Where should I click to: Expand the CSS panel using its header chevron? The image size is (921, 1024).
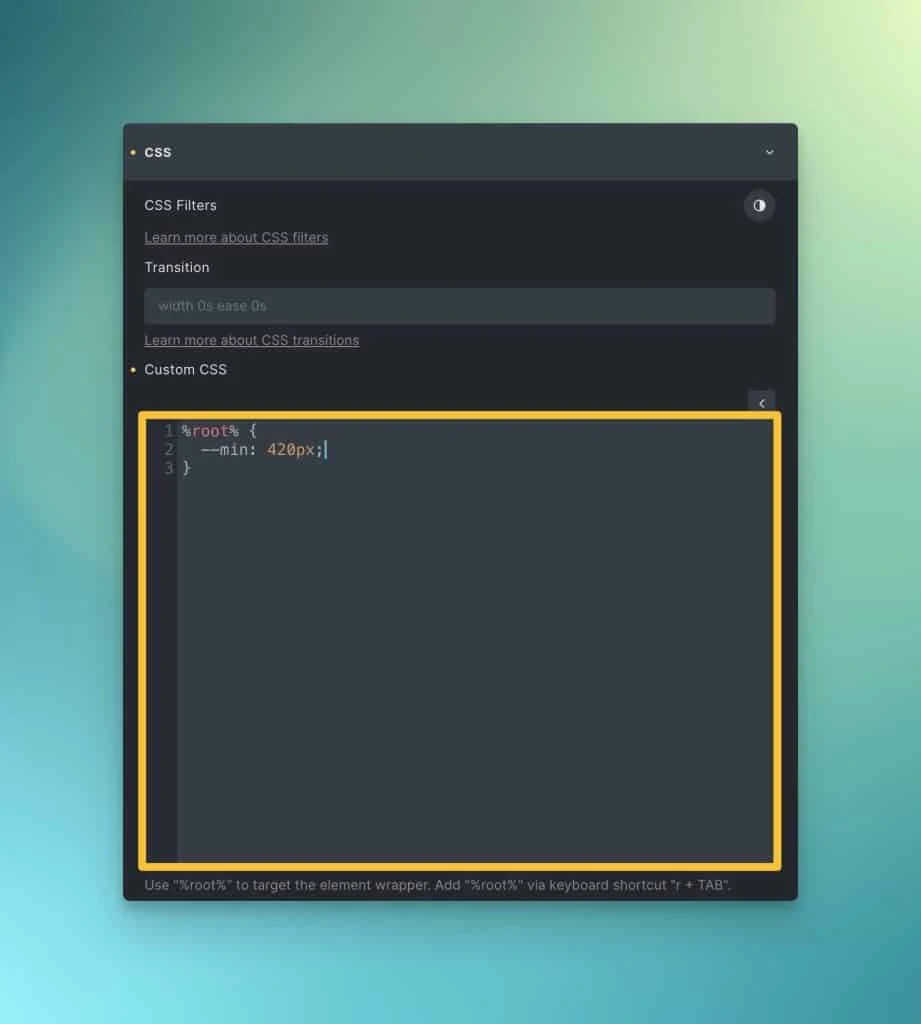click(769, 152)
